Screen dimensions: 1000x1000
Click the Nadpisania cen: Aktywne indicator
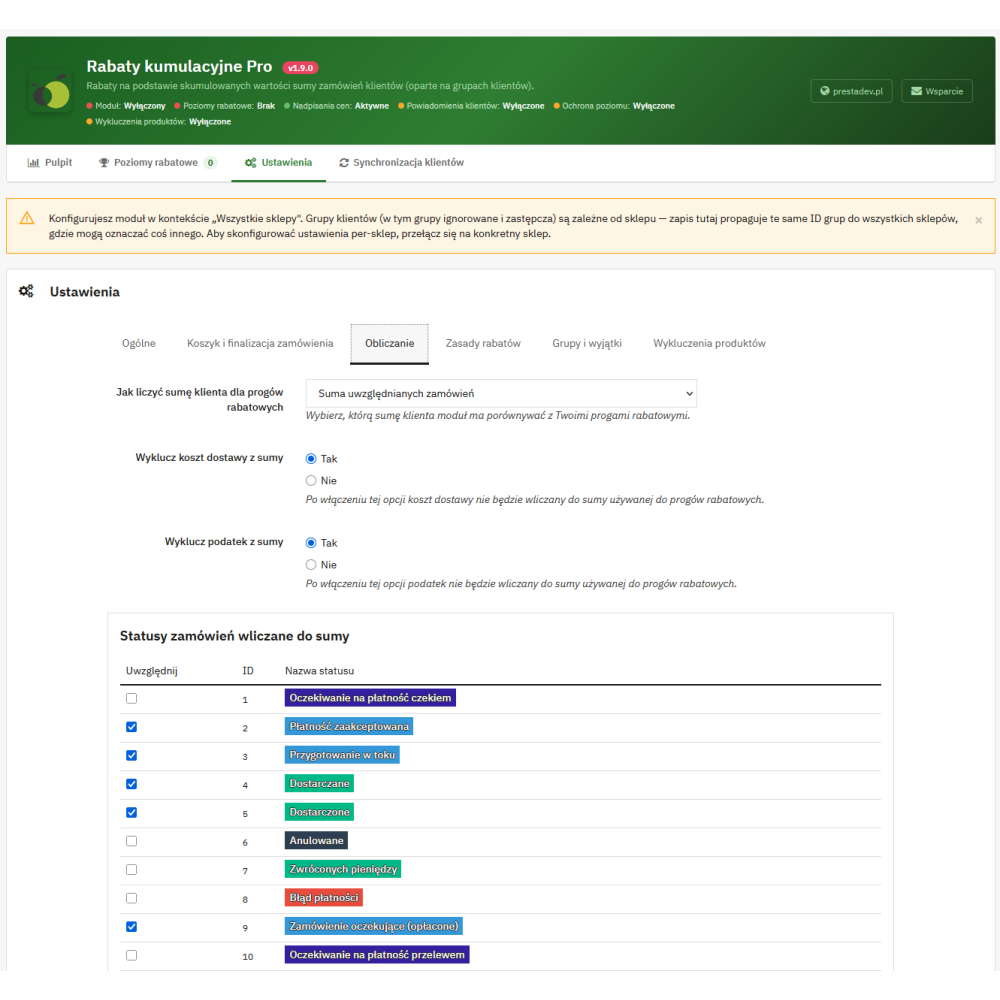[336, 106]
